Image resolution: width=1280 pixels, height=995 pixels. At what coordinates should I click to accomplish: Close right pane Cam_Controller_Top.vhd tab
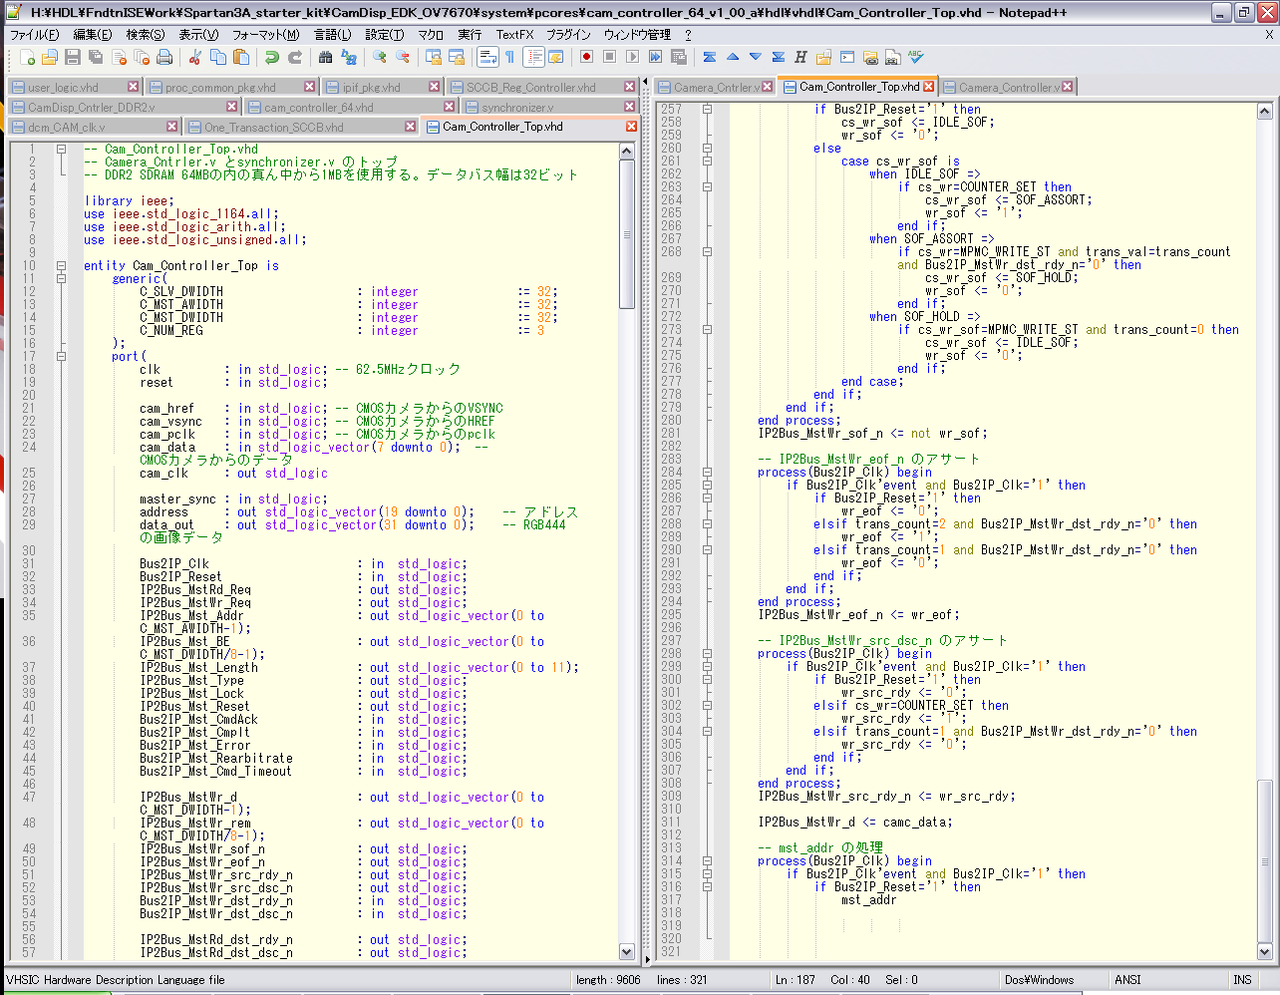click(x=929, y=87)
